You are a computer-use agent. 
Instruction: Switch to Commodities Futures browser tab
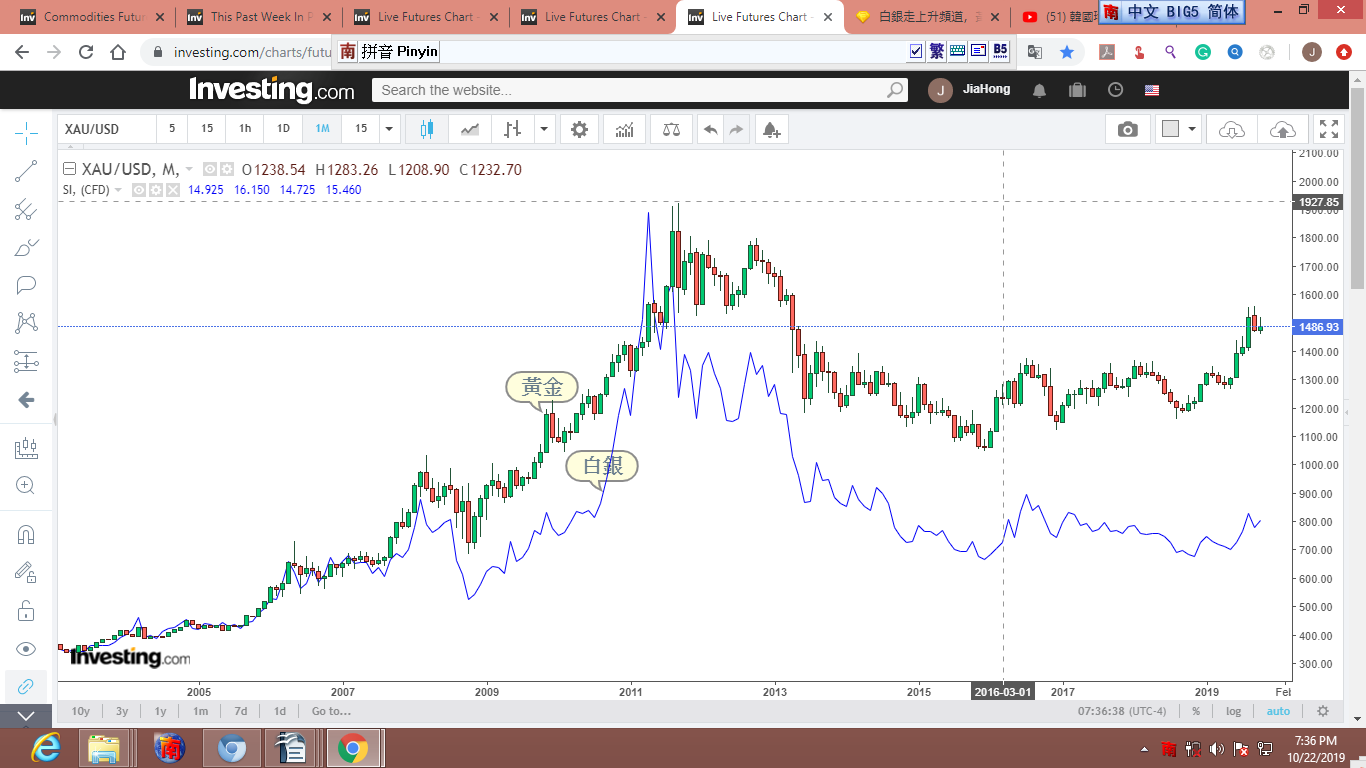pyautogui.click(x=90, y=17)
